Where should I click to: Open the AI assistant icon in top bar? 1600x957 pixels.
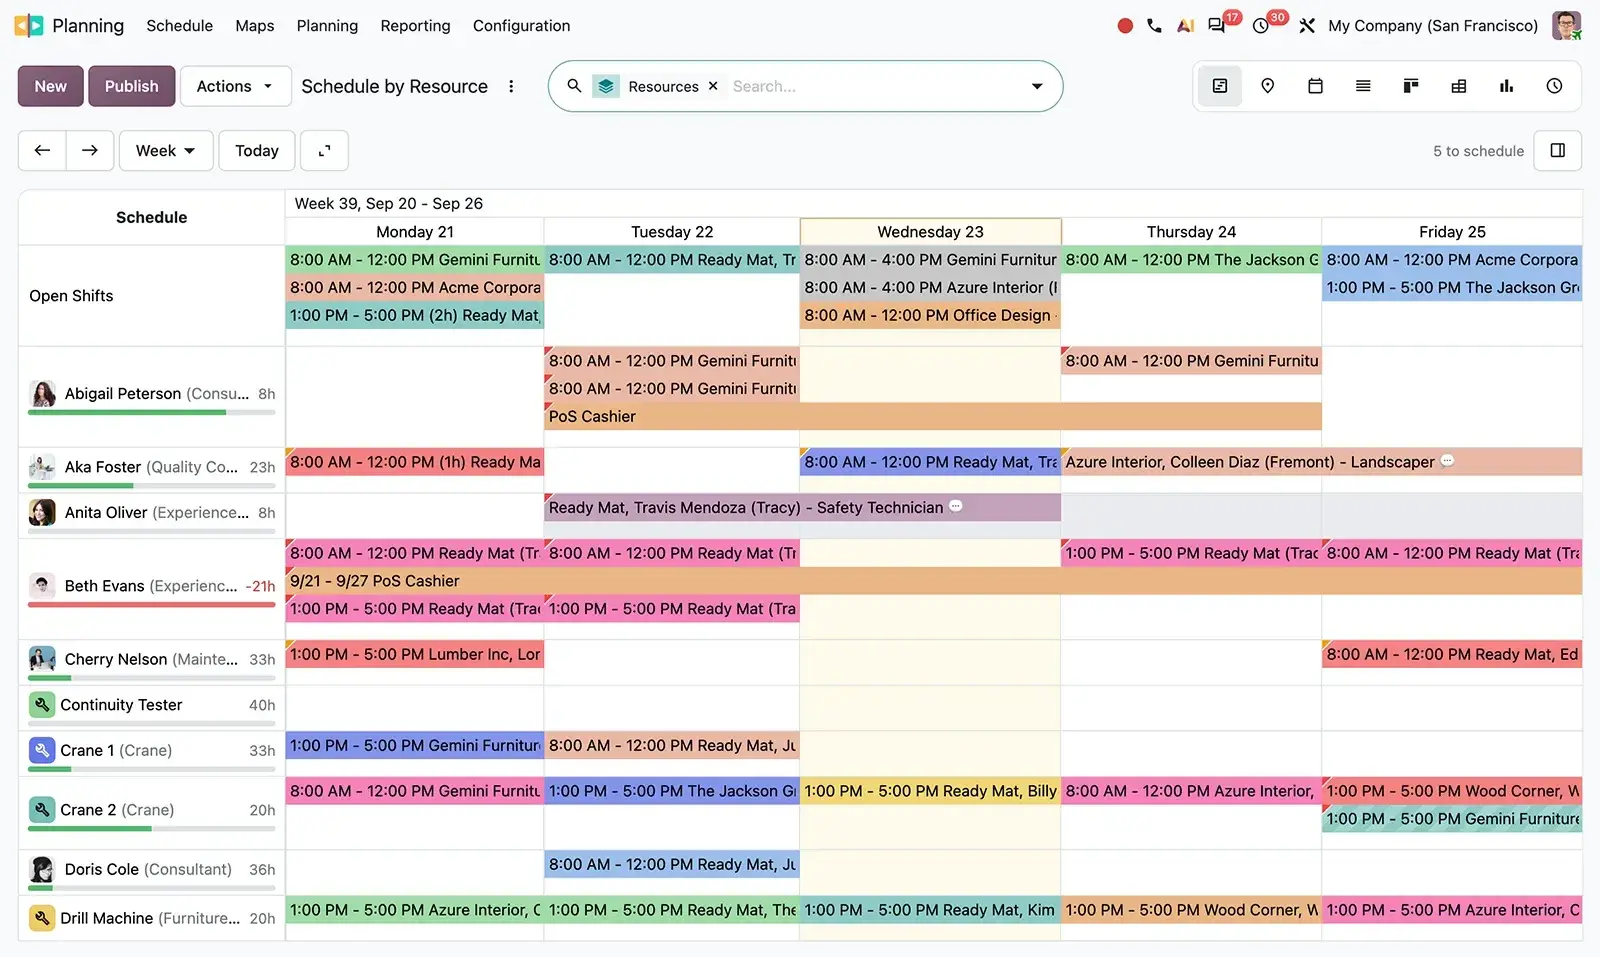(1186, 26)
